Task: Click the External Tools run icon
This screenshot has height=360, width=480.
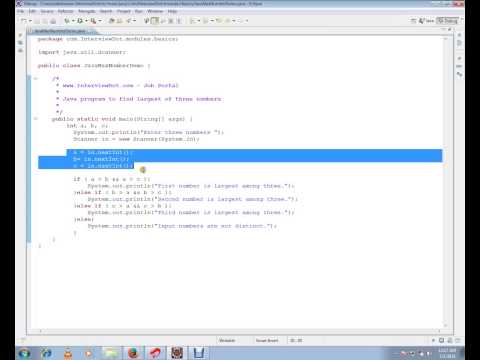Action: coord(93,21)
